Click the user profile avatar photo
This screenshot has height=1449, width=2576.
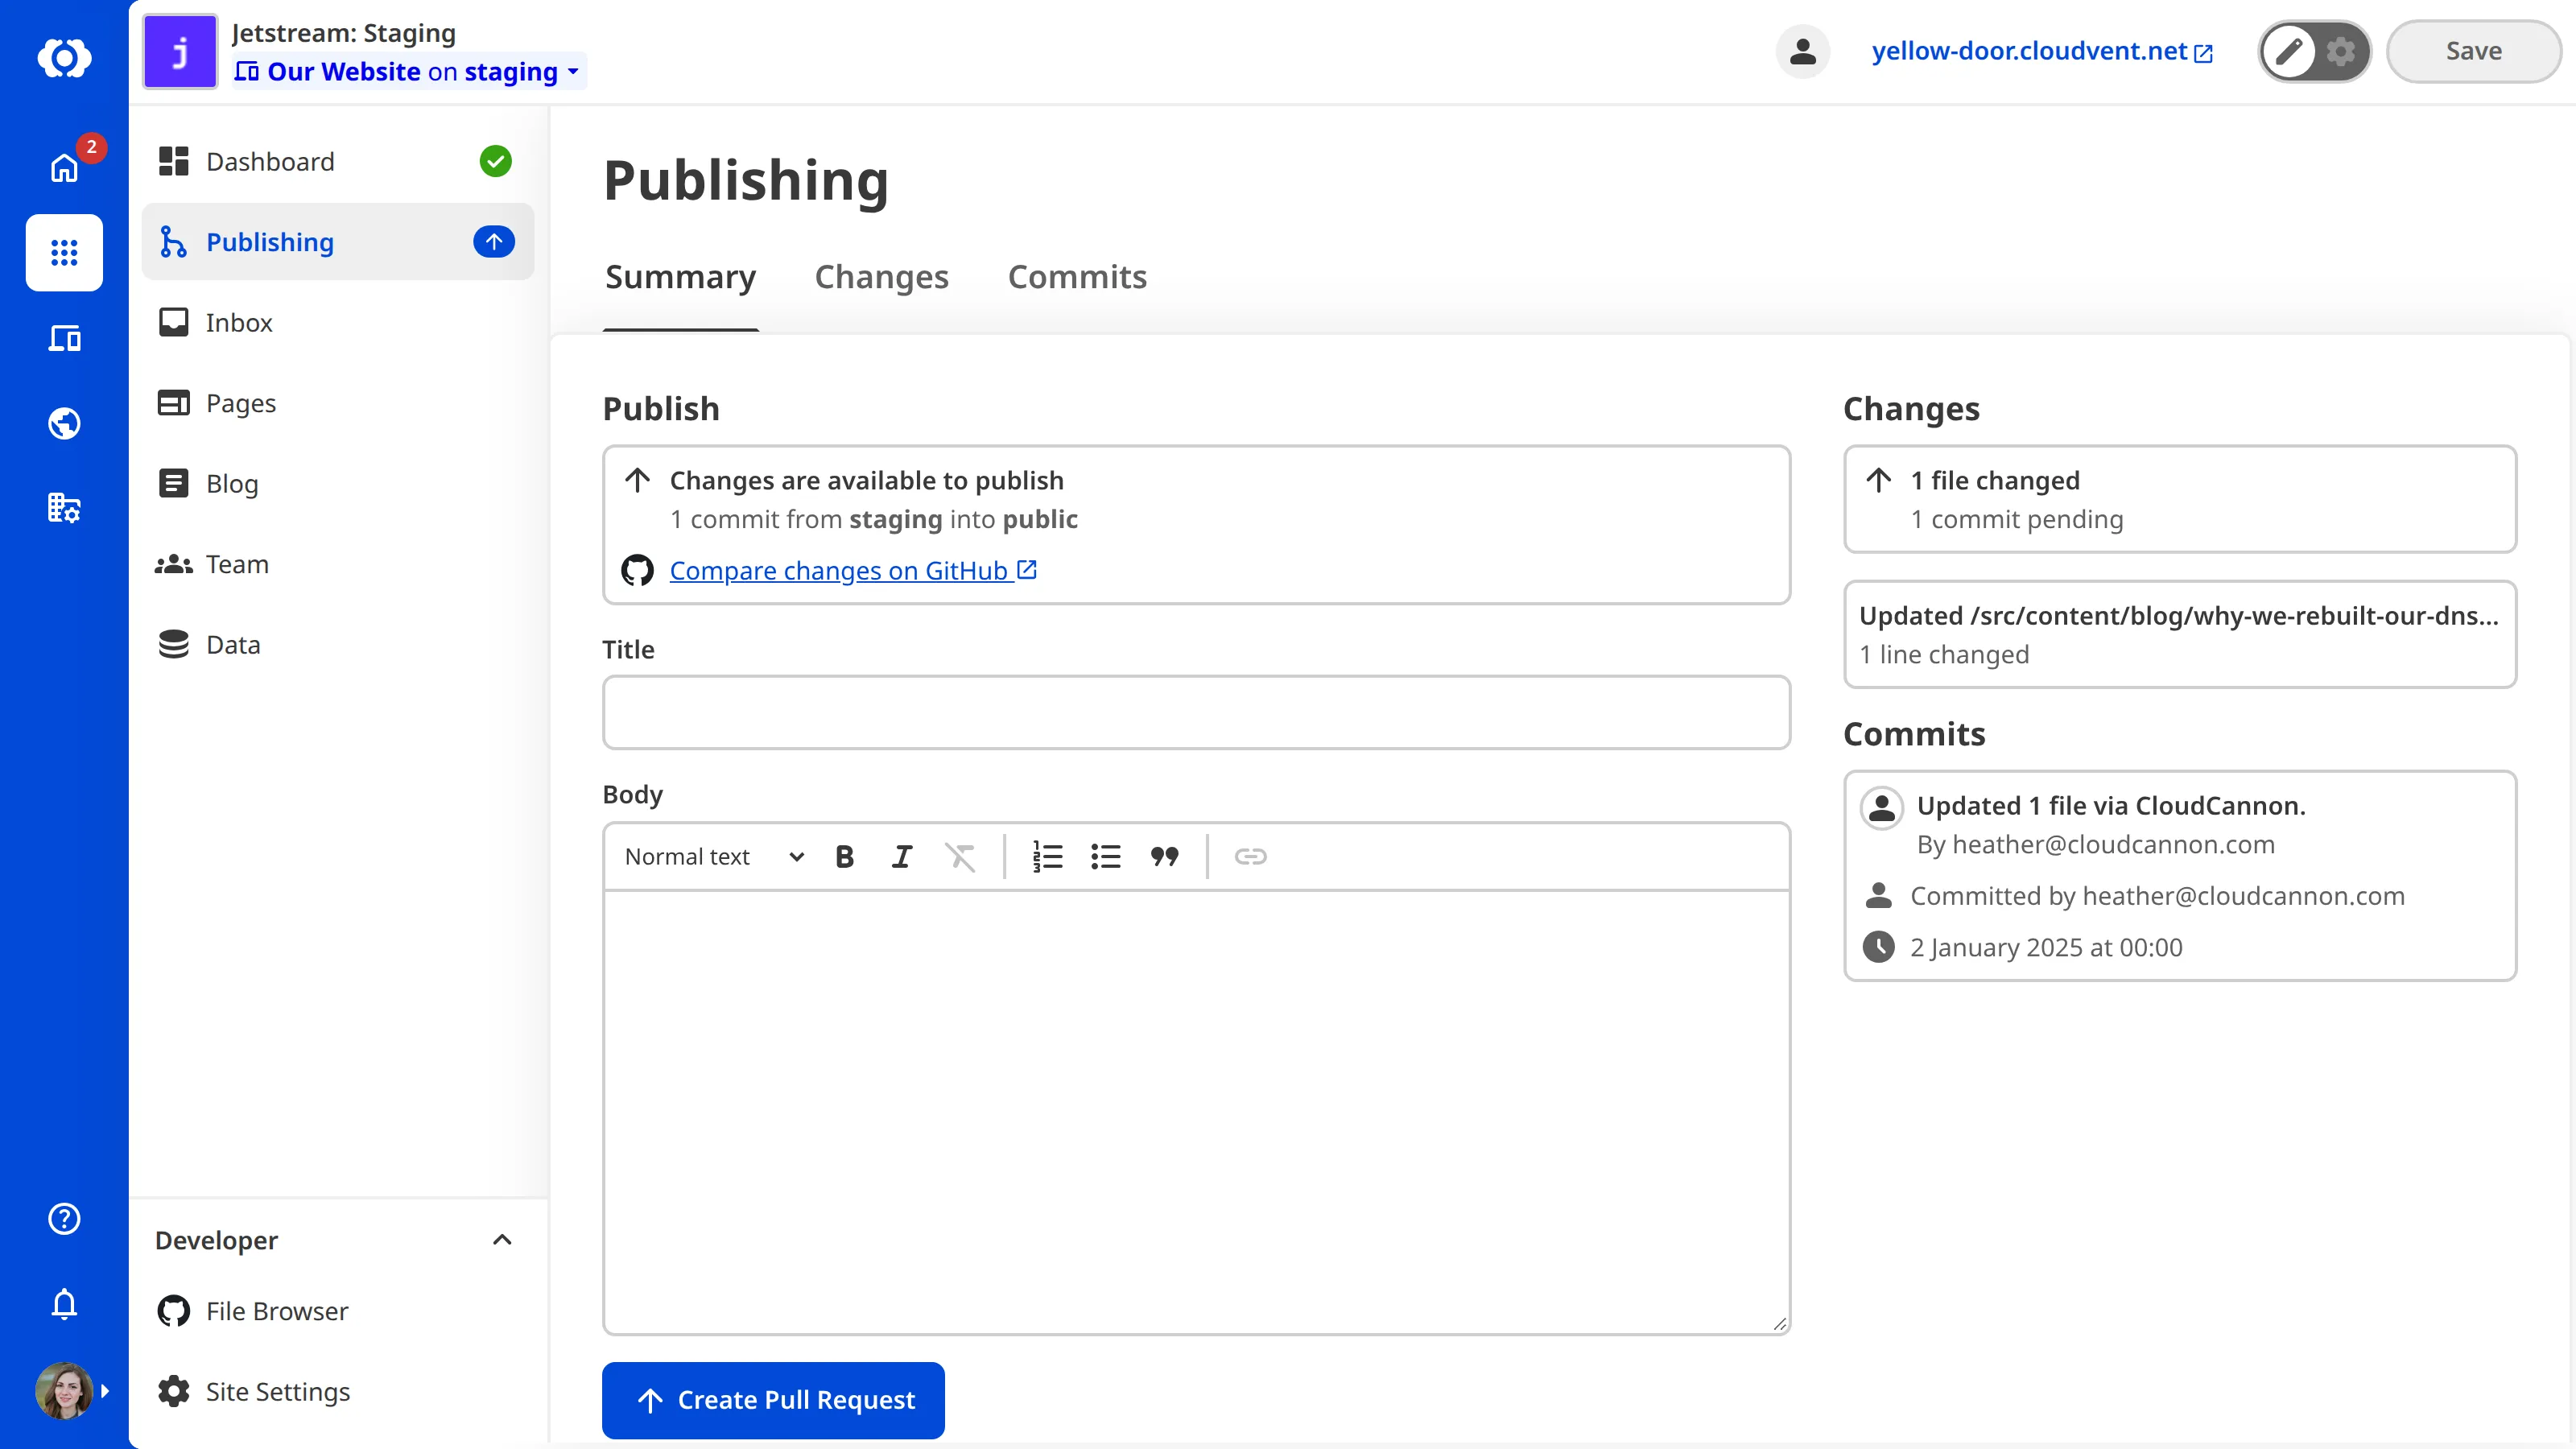pyautogui.click(x=64, y=1390)
